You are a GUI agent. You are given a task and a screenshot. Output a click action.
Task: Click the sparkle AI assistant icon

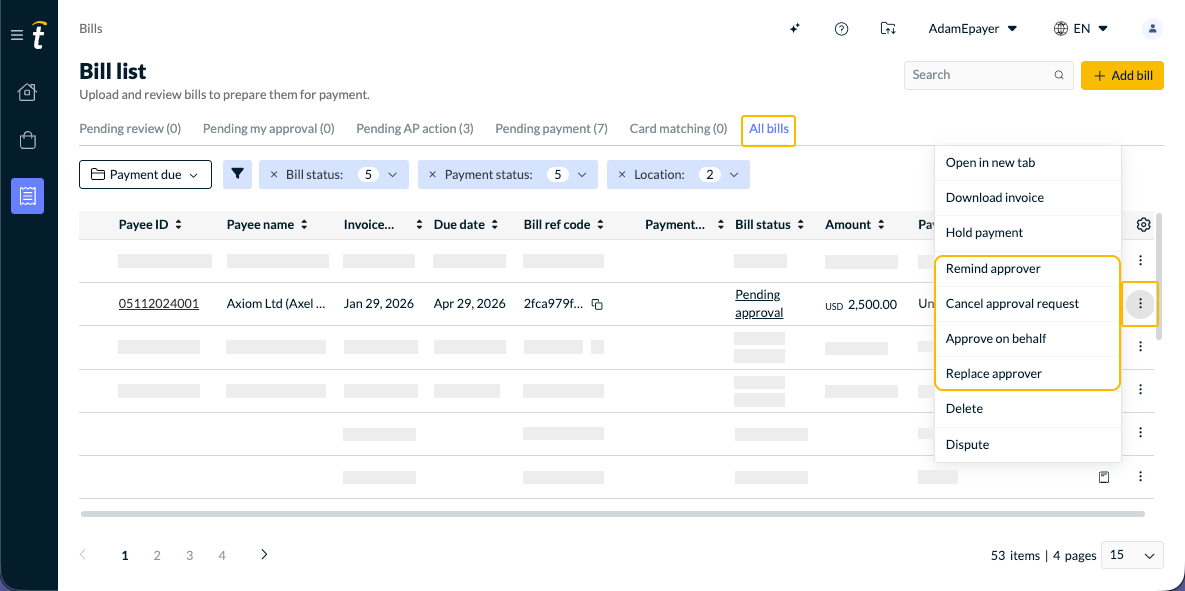tap(794, 29)
